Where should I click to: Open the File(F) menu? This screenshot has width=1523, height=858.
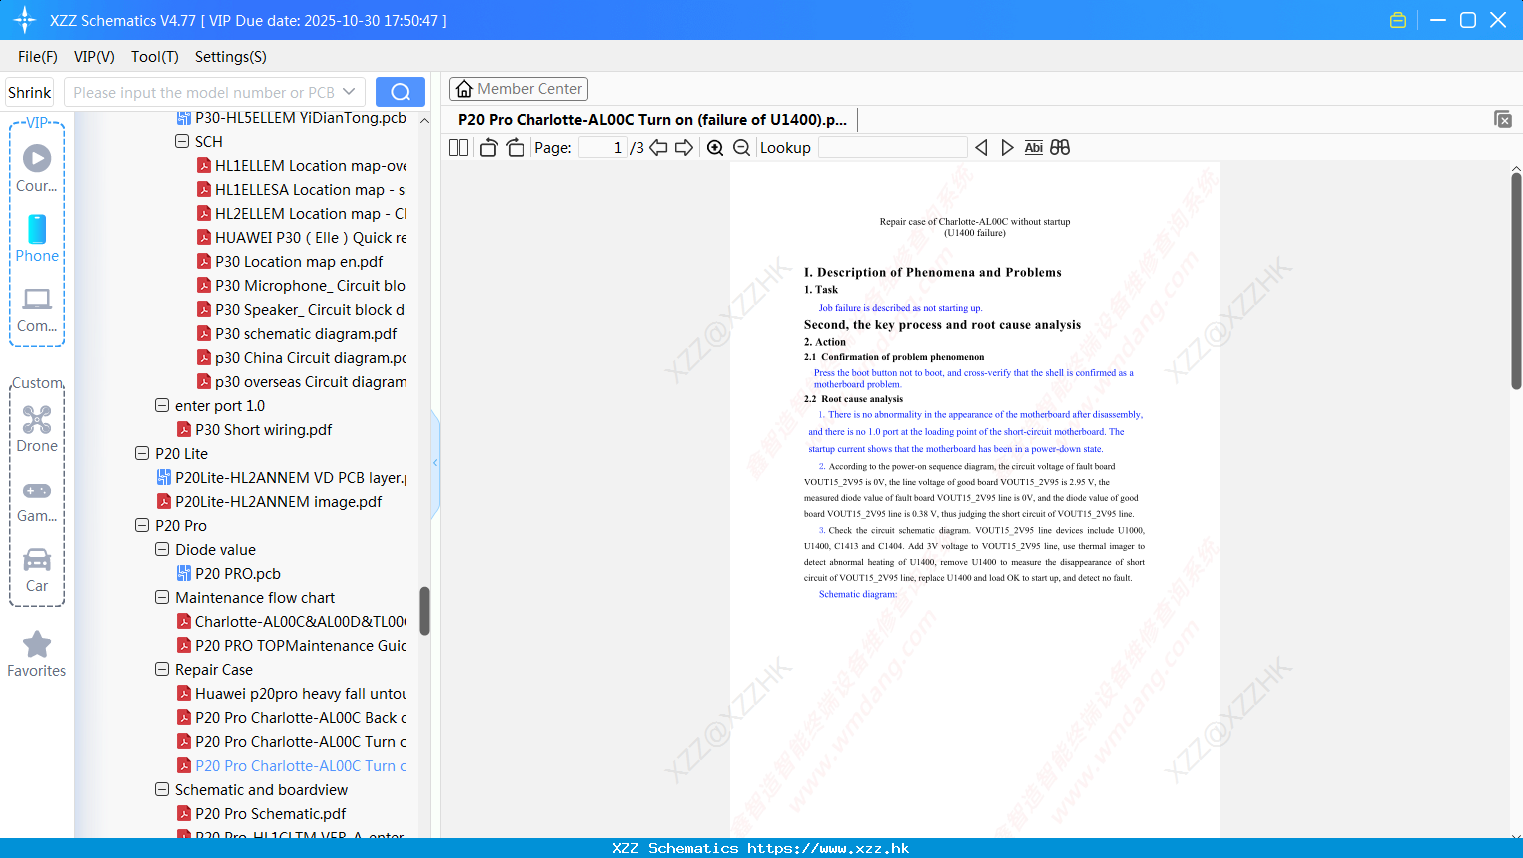tap(38, 57)
